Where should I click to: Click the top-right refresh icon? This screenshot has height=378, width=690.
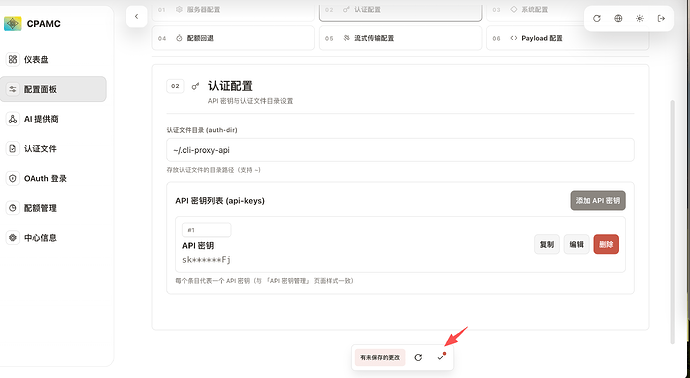tap(597, 18)
